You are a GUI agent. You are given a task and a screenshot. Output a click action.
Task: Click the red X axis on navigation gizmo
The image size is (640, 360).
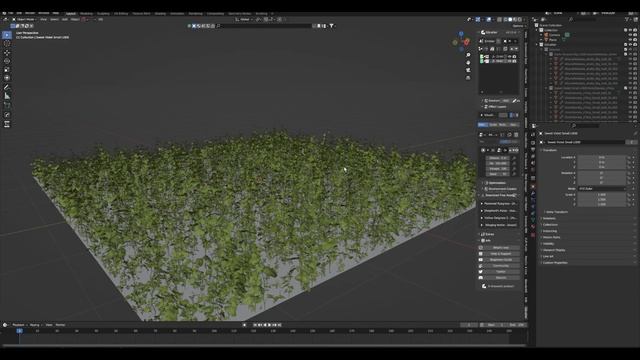[x=467, y=42]
